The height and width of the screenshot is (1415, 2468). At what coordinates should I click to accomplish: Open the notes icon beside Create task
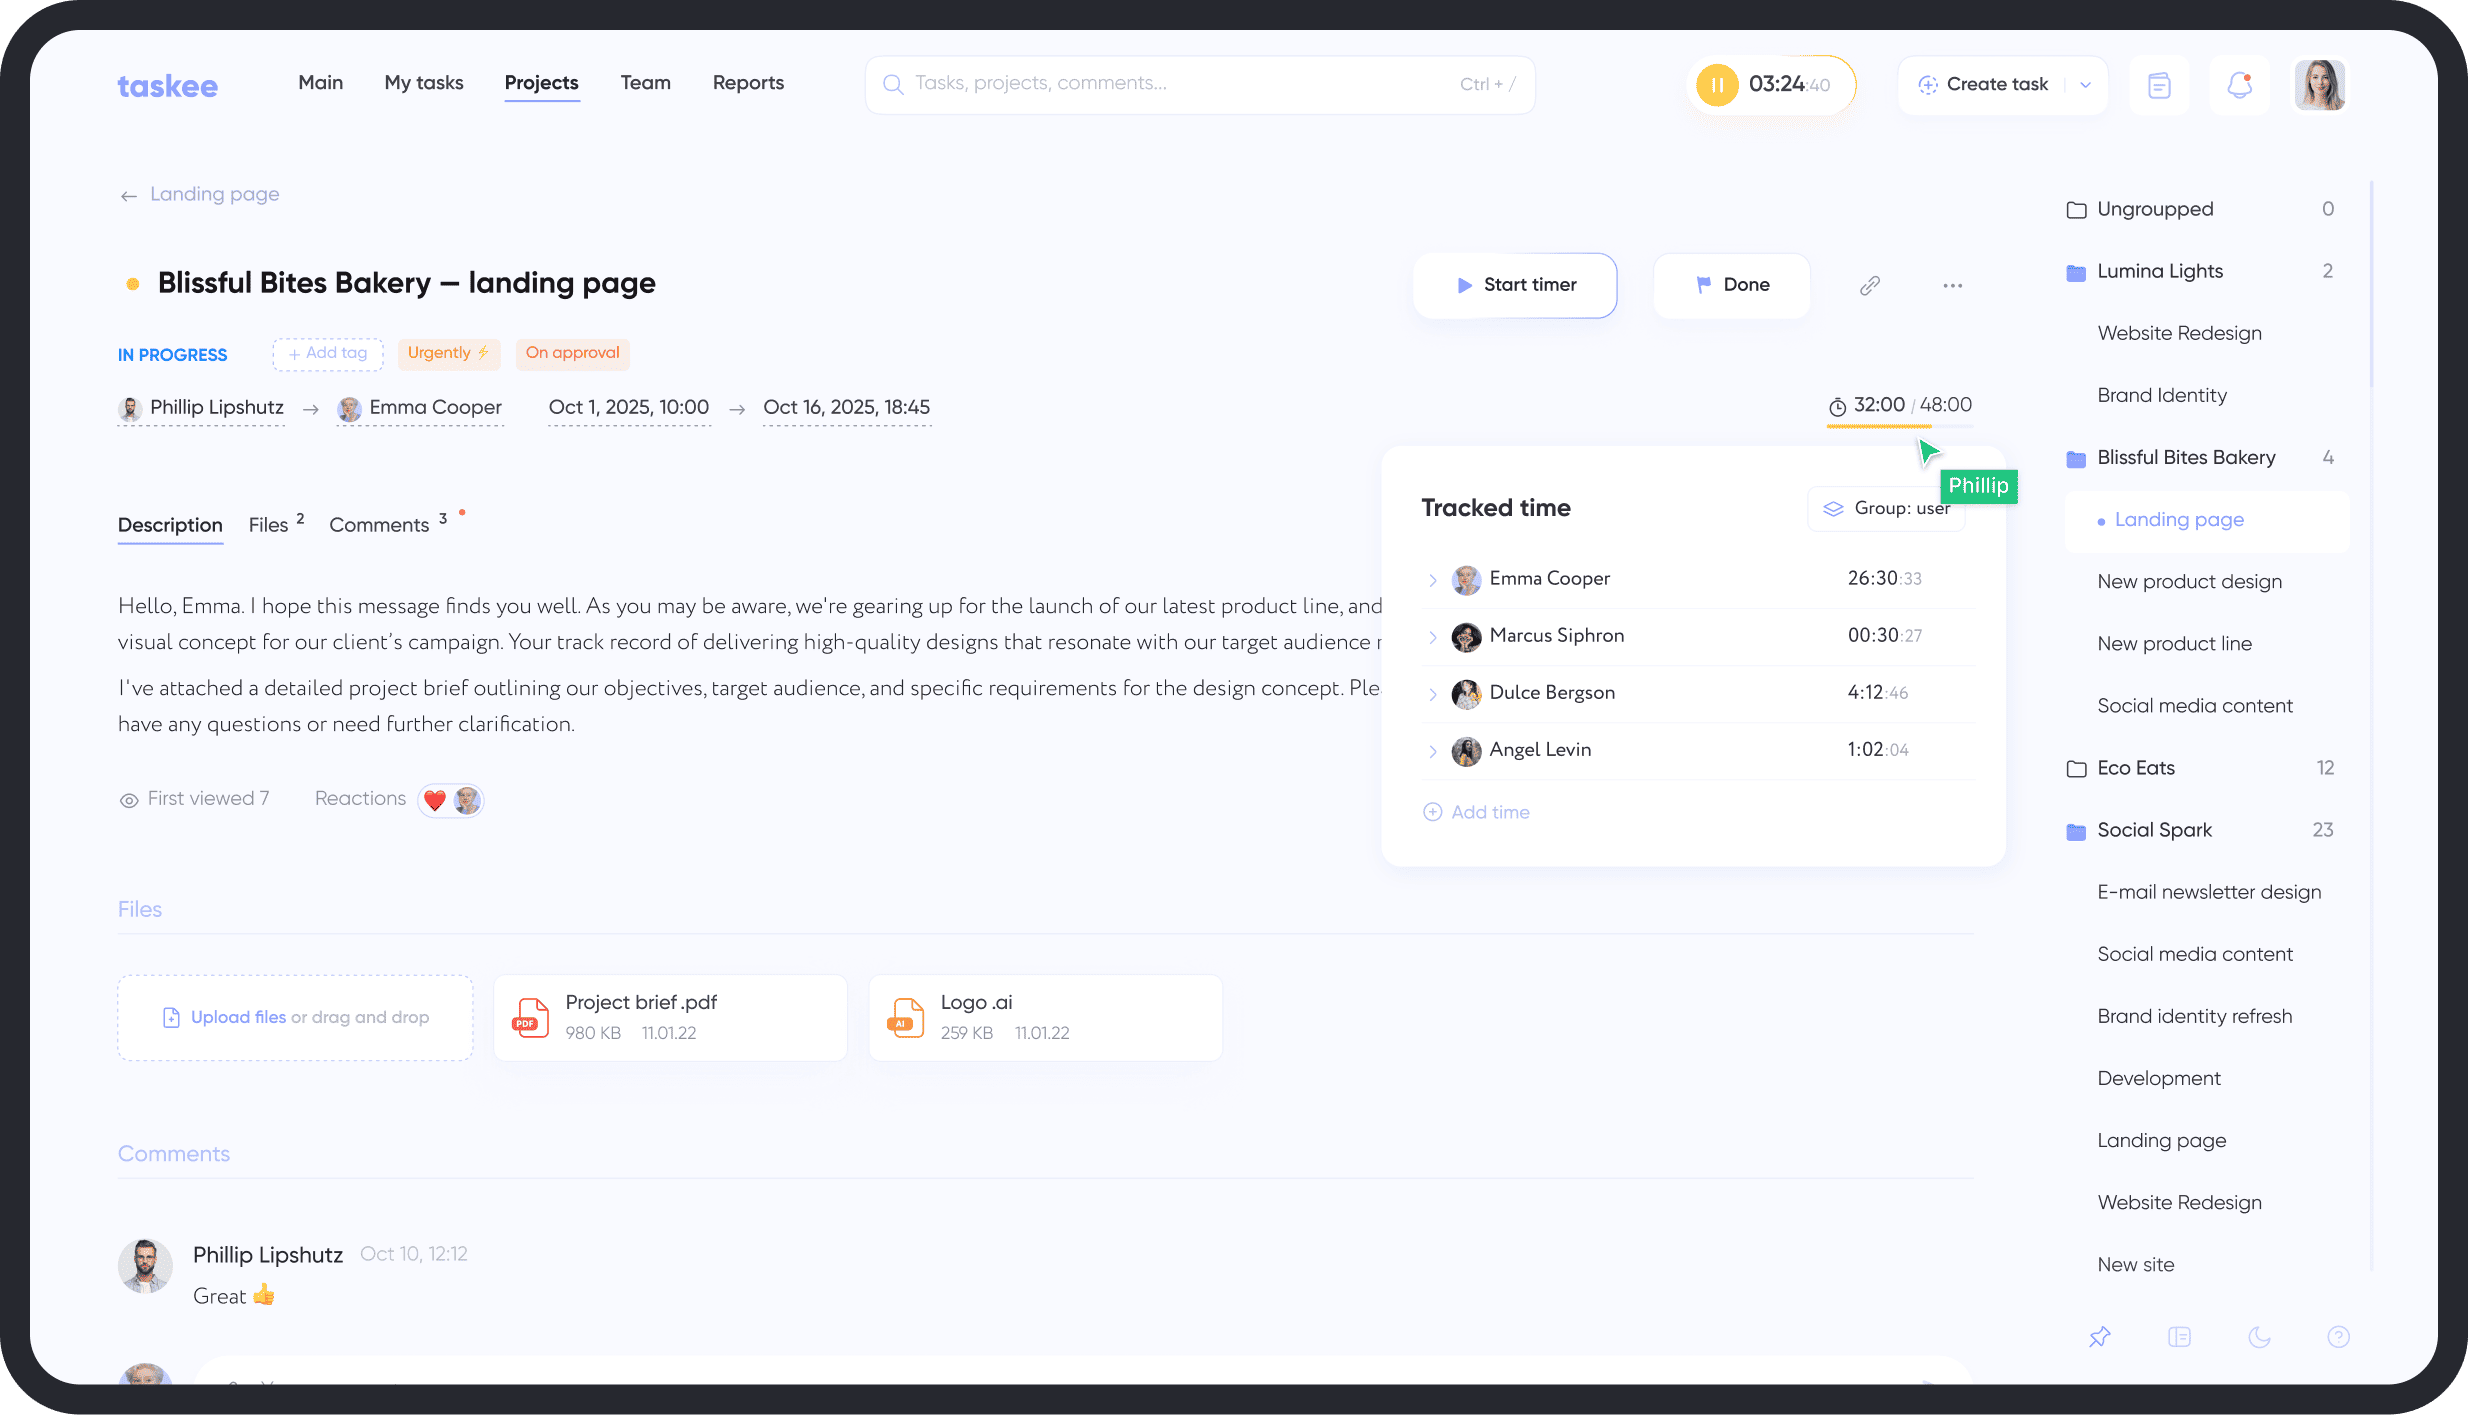coord(2159,84)
